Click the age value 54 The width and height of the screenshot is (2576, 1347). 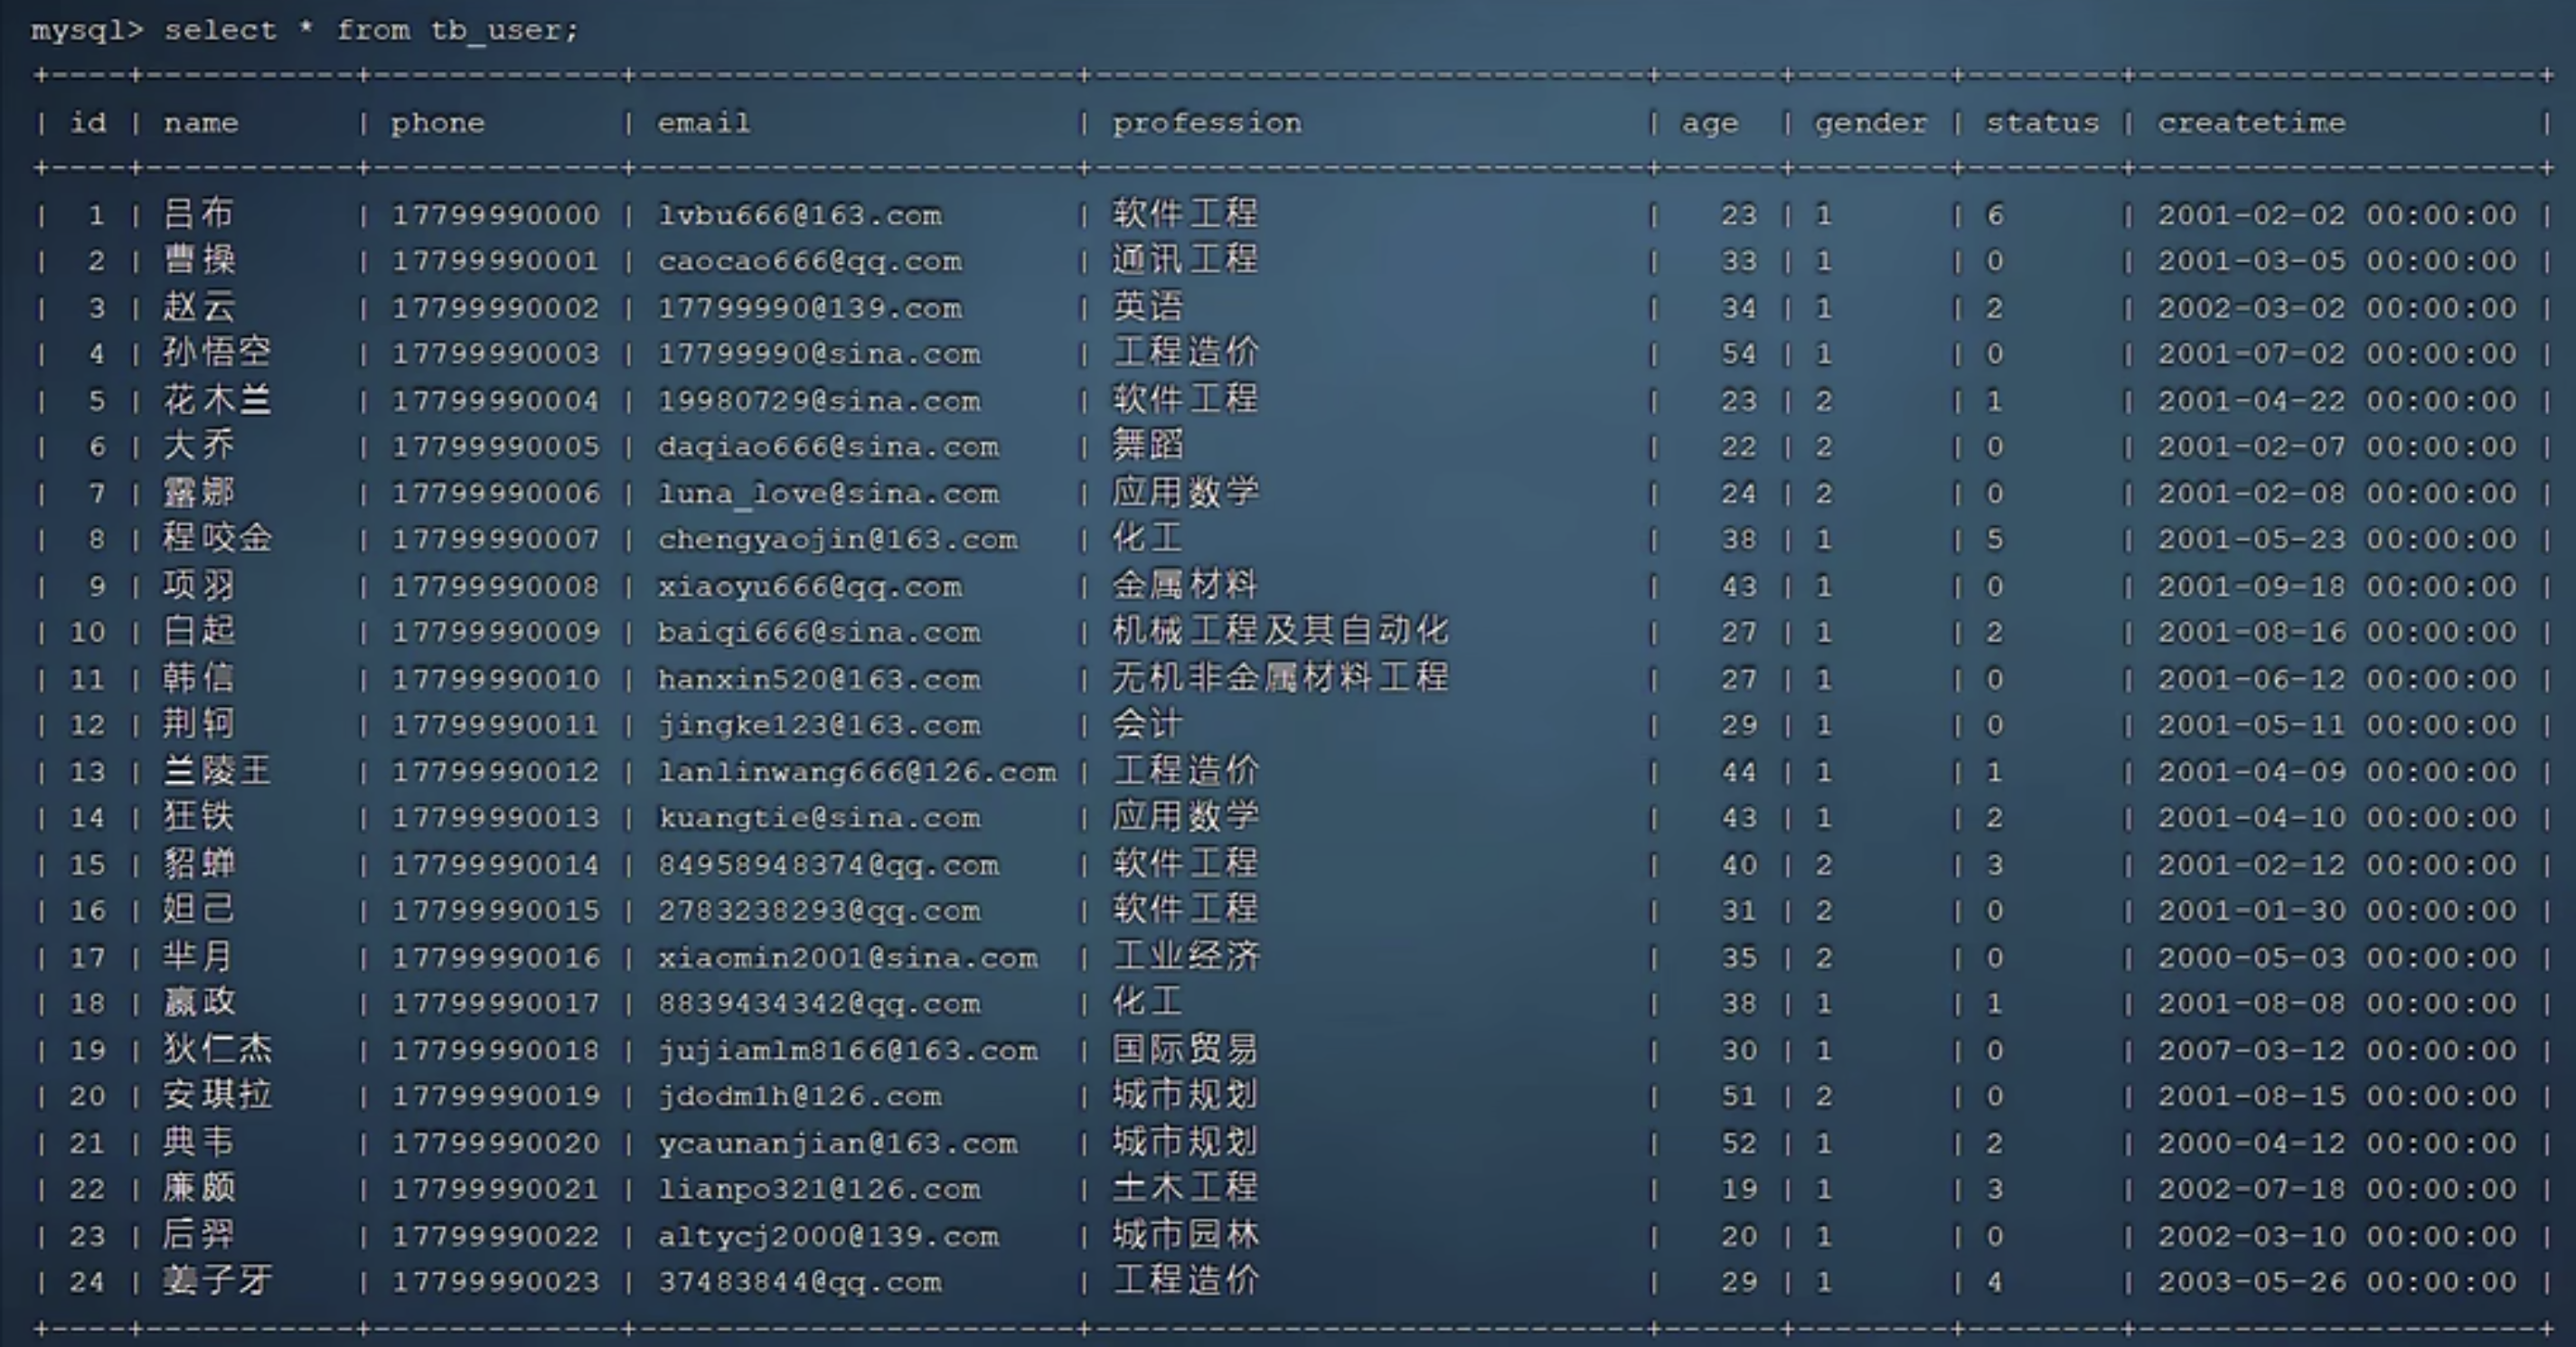click(1738, 354)
